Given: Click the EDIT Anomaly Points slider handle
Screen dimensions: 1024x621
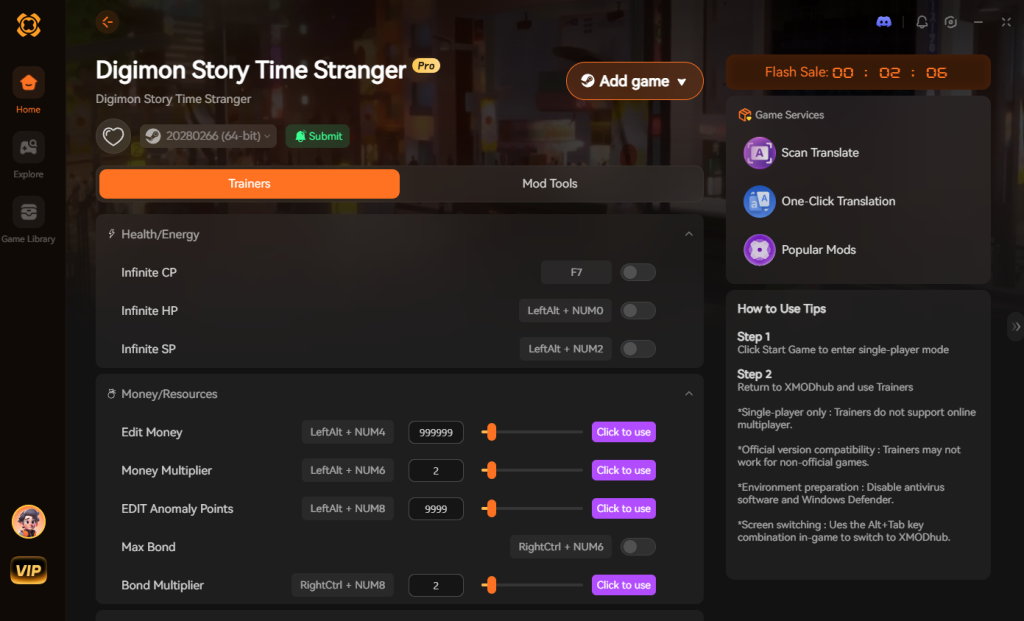Looking at the screenshot, I should pyautogui.click(x=491, y=509).
